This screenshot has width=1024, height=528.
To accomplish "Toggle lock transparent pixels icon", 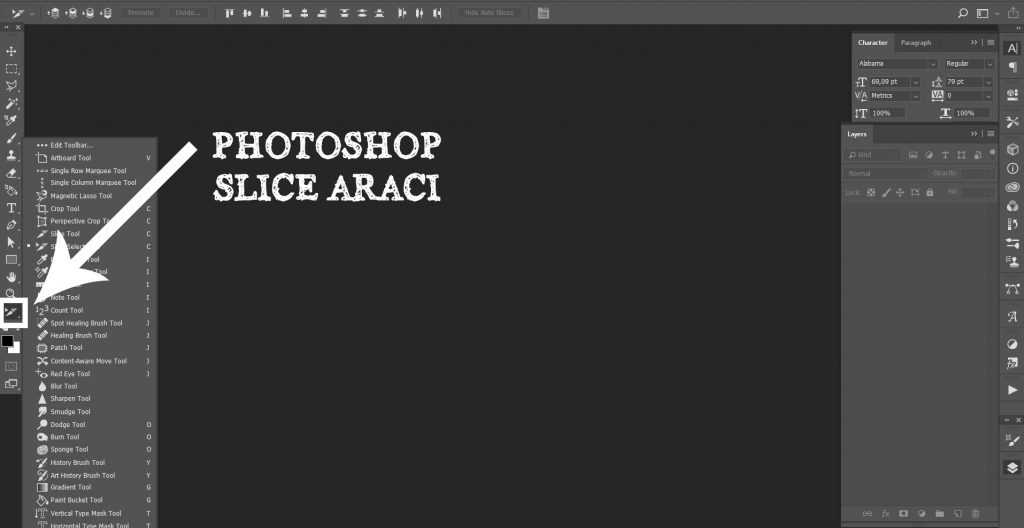I will pos(871,192).
